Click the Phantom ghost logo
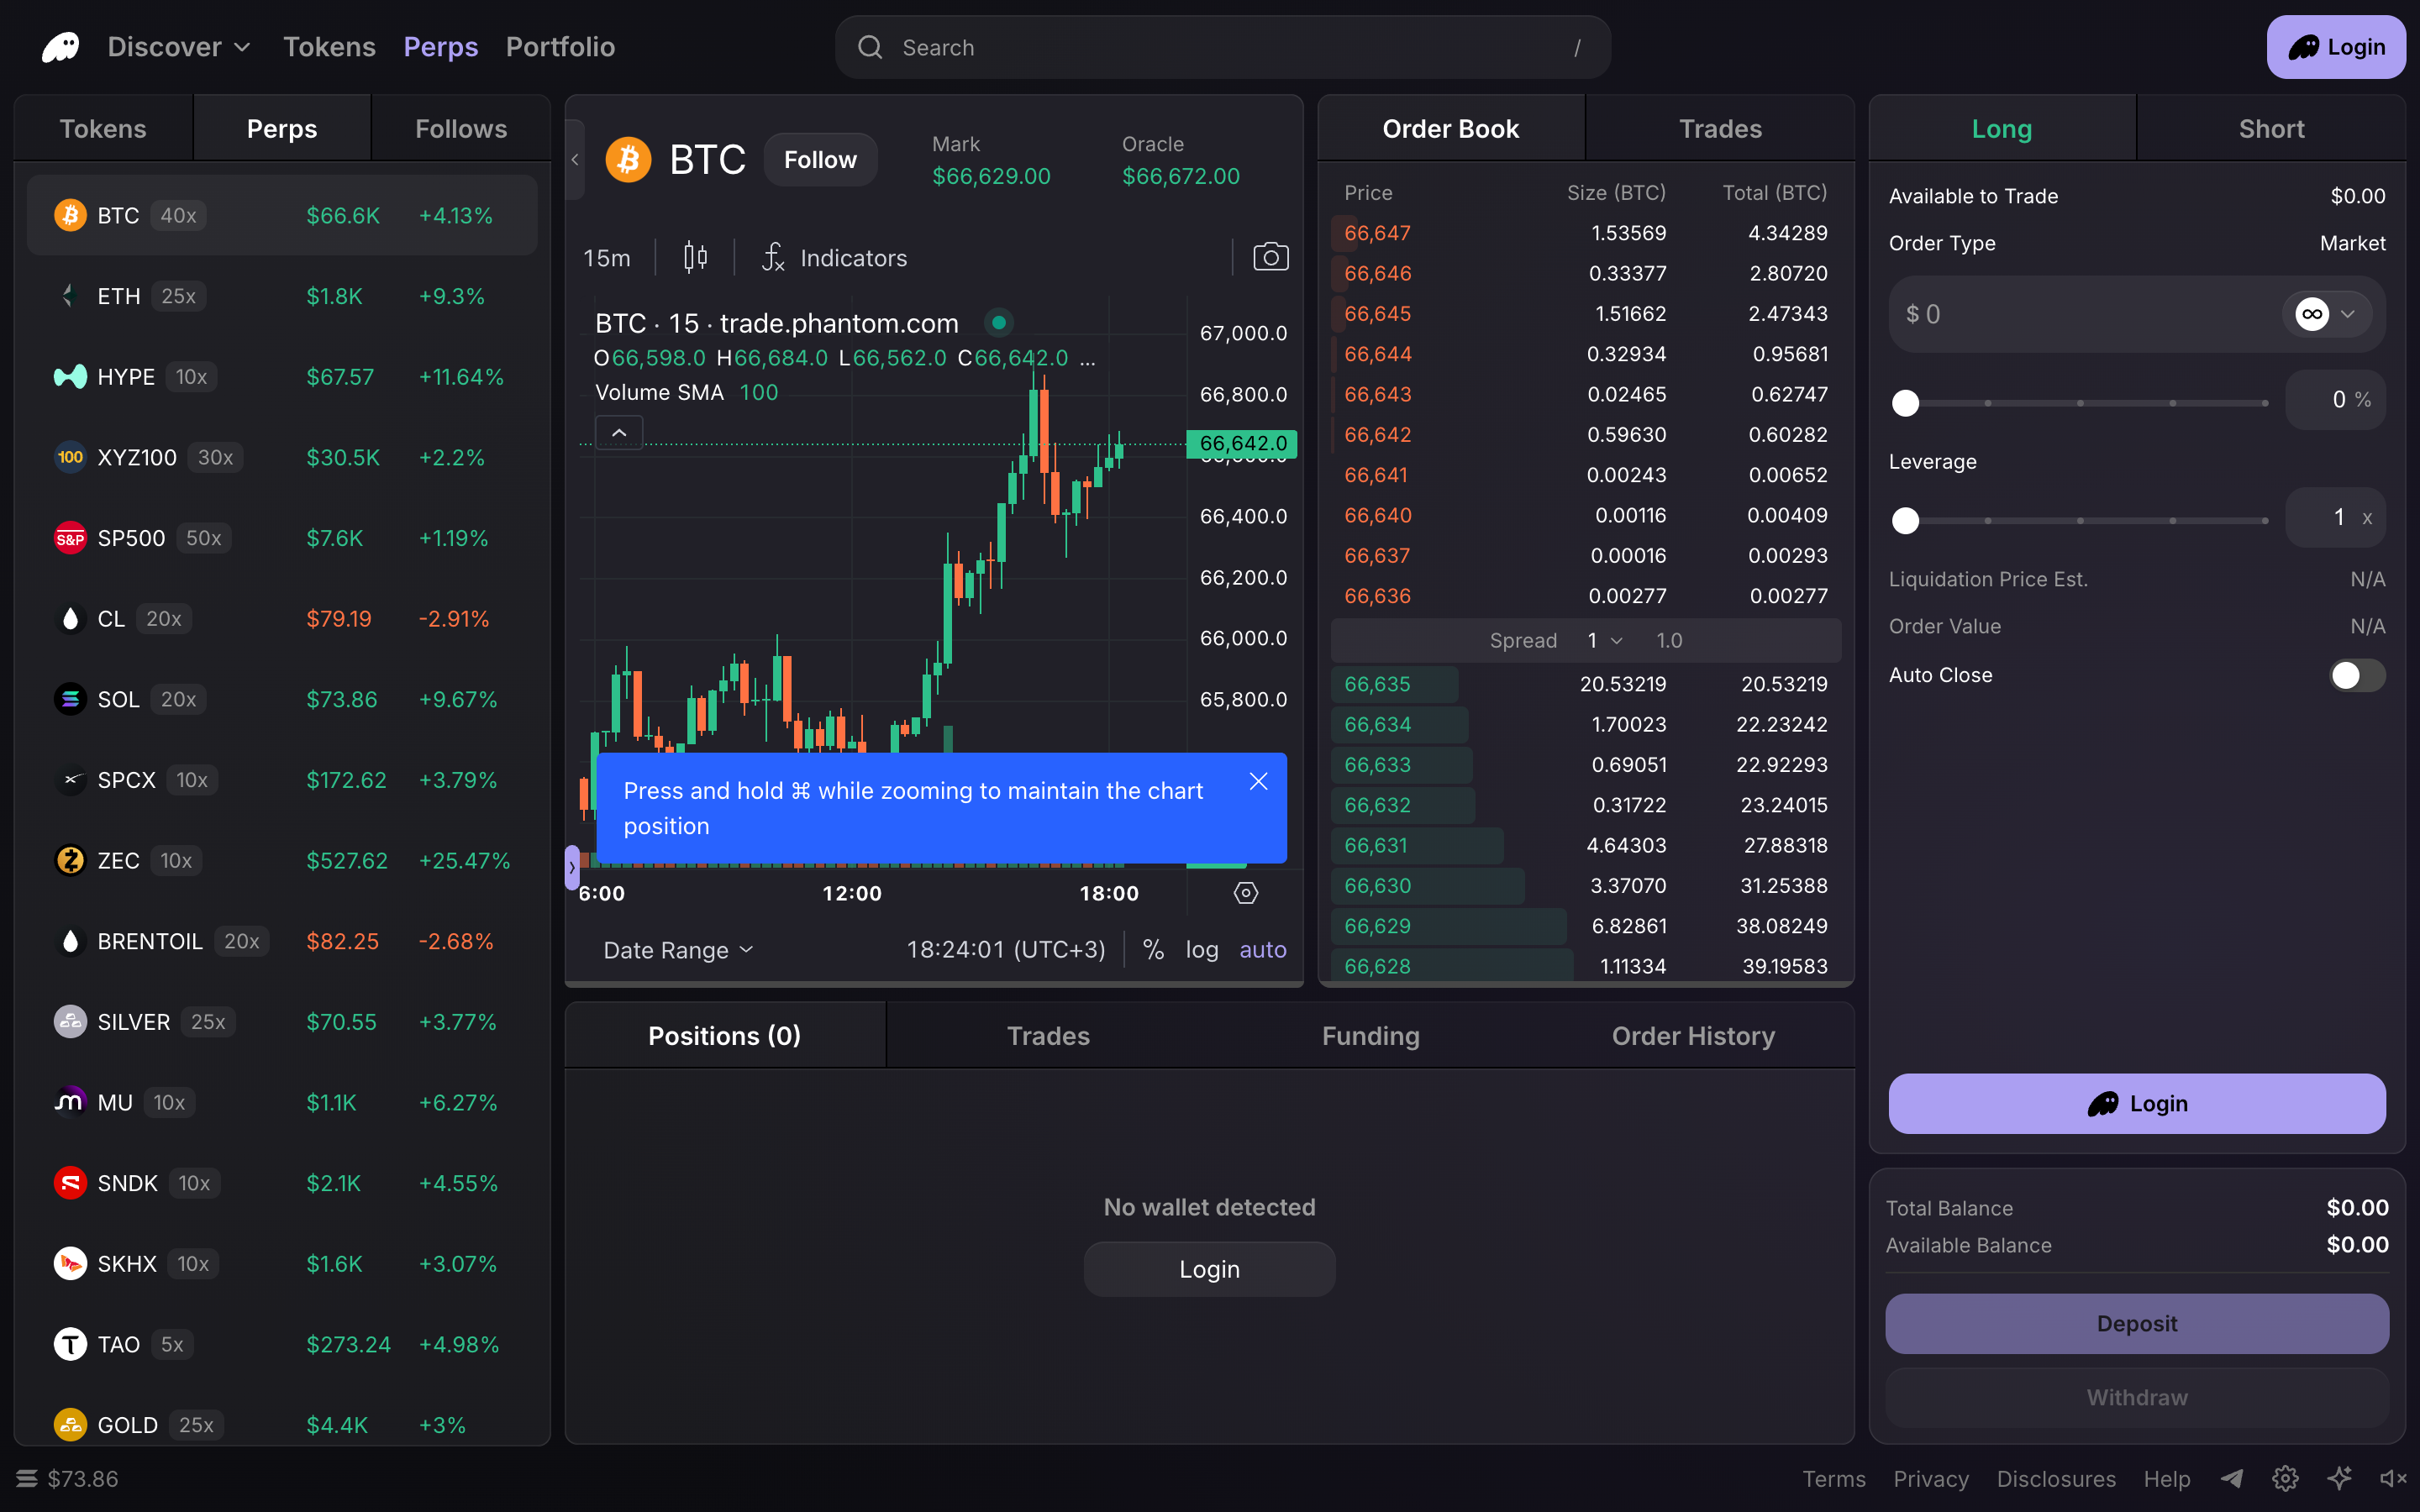 pos(60,47)
